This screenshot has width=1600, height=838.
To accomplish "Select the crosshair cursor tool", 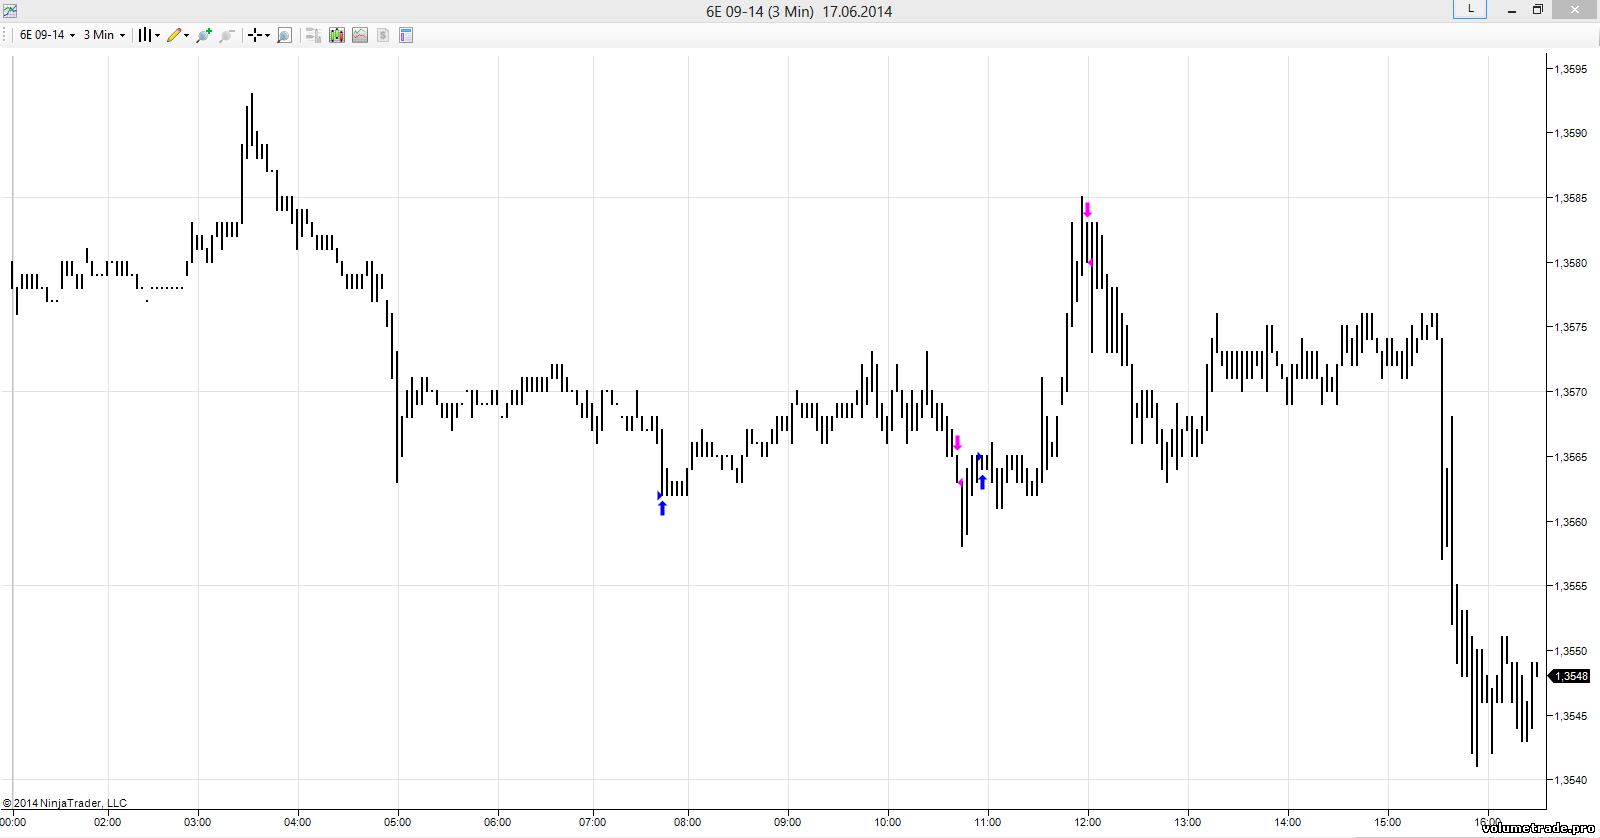I will (x=255, y=35).
